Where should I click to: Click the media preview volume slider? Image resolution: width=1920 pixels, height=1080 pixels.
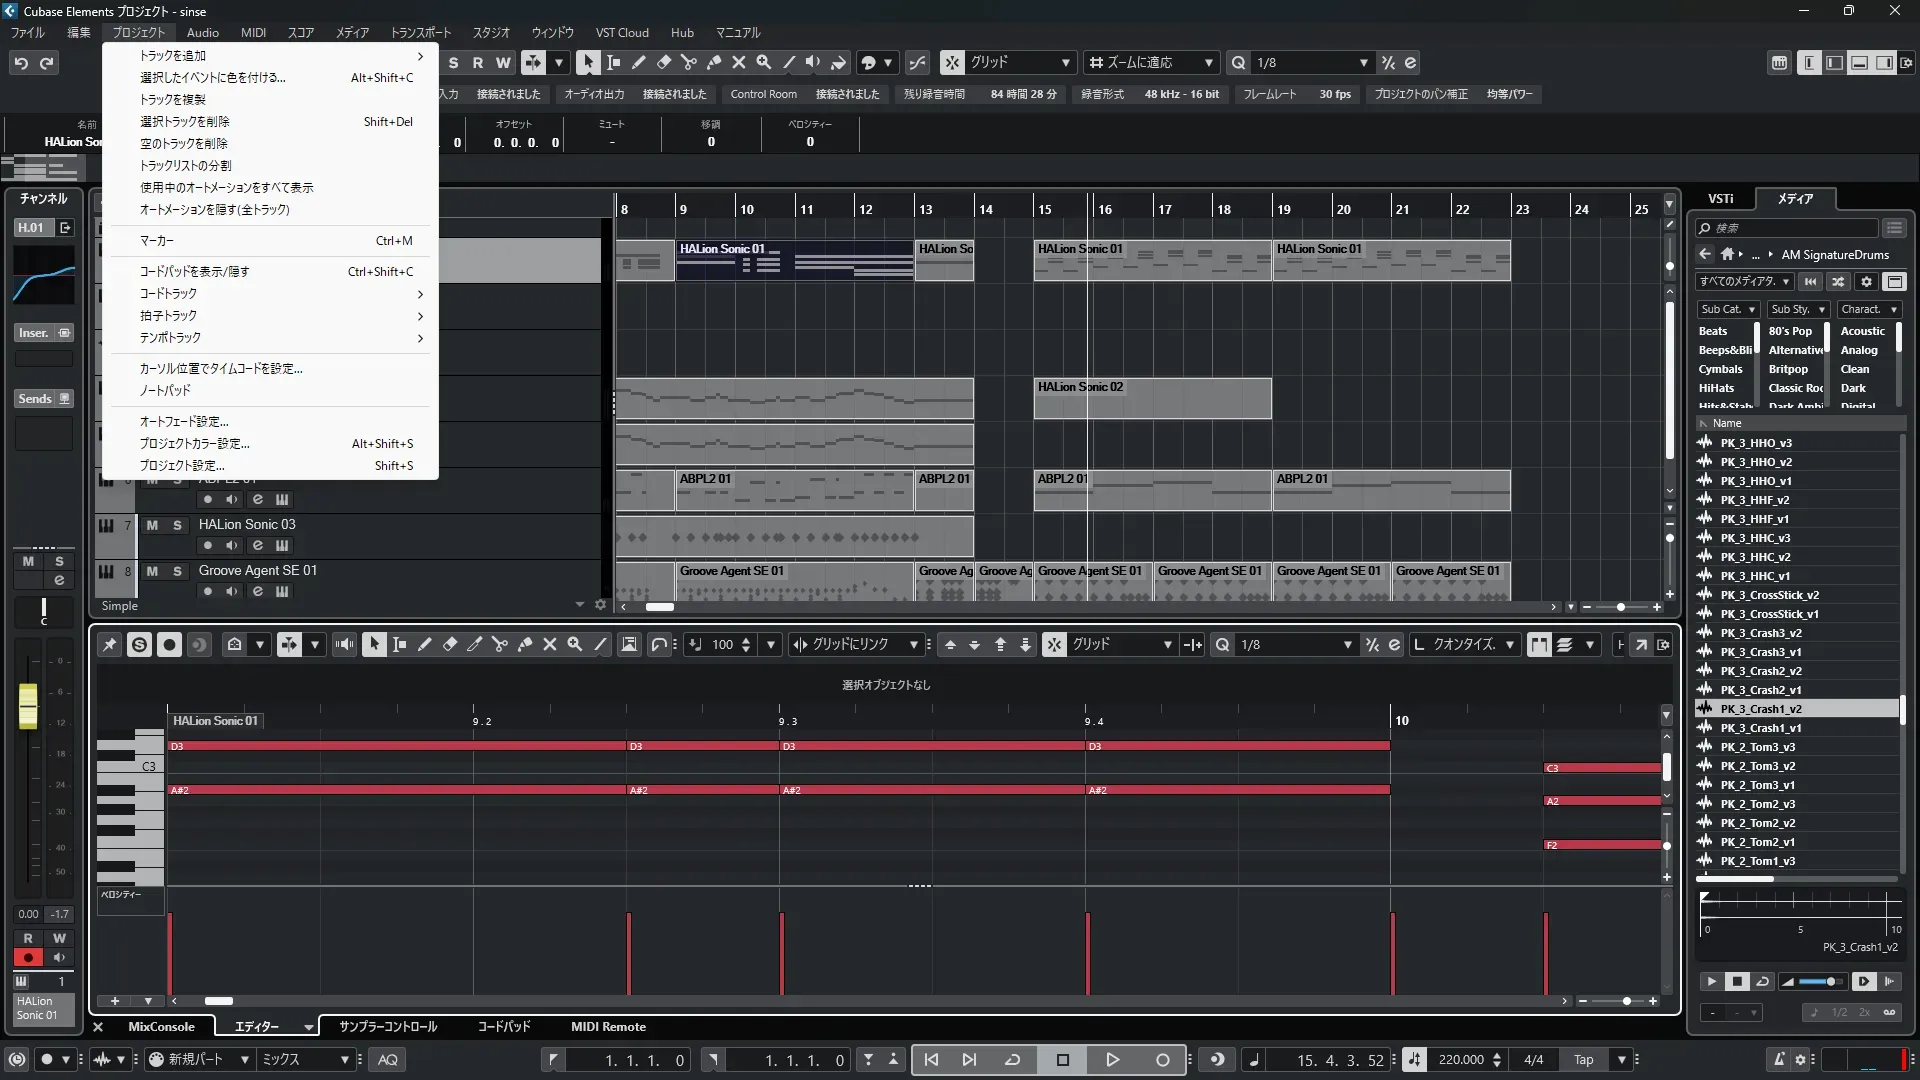tap(1822, 982)
